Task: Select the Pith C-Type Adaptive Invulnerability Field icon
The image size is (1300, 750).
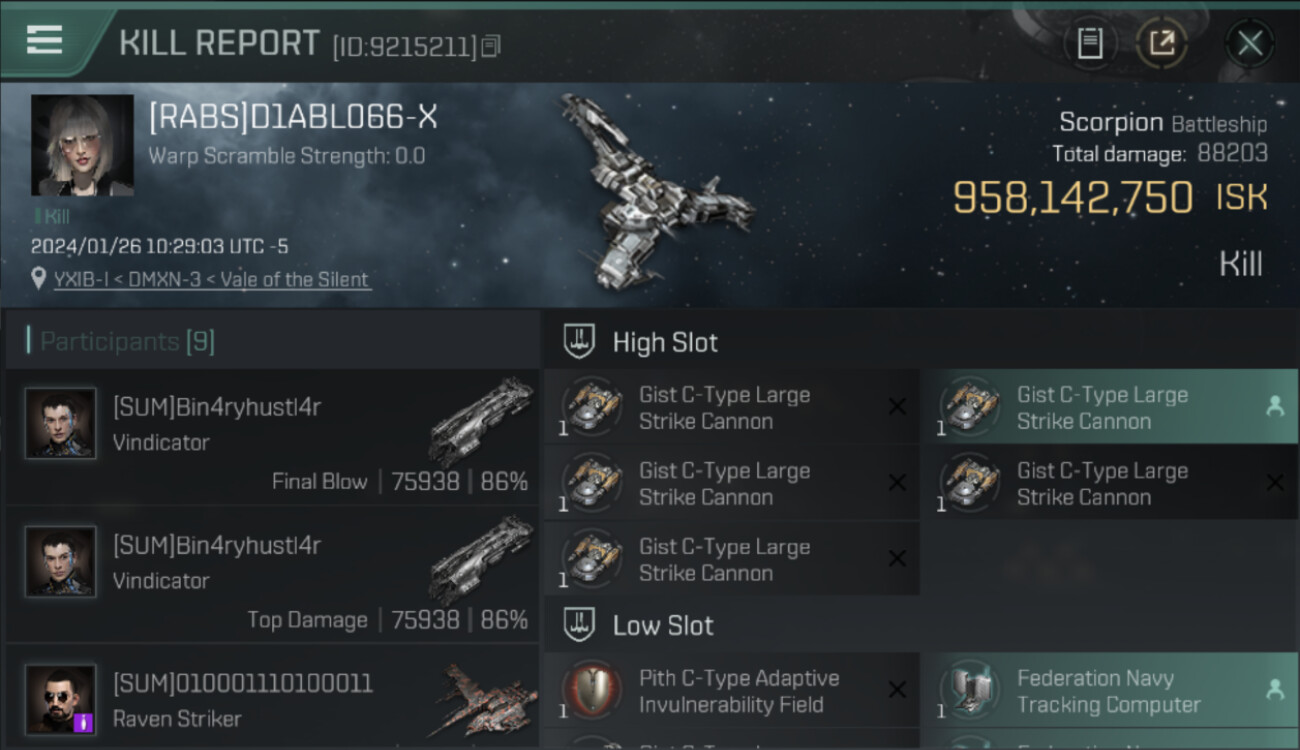Action: pyautogui.click(x=591, y=691)
